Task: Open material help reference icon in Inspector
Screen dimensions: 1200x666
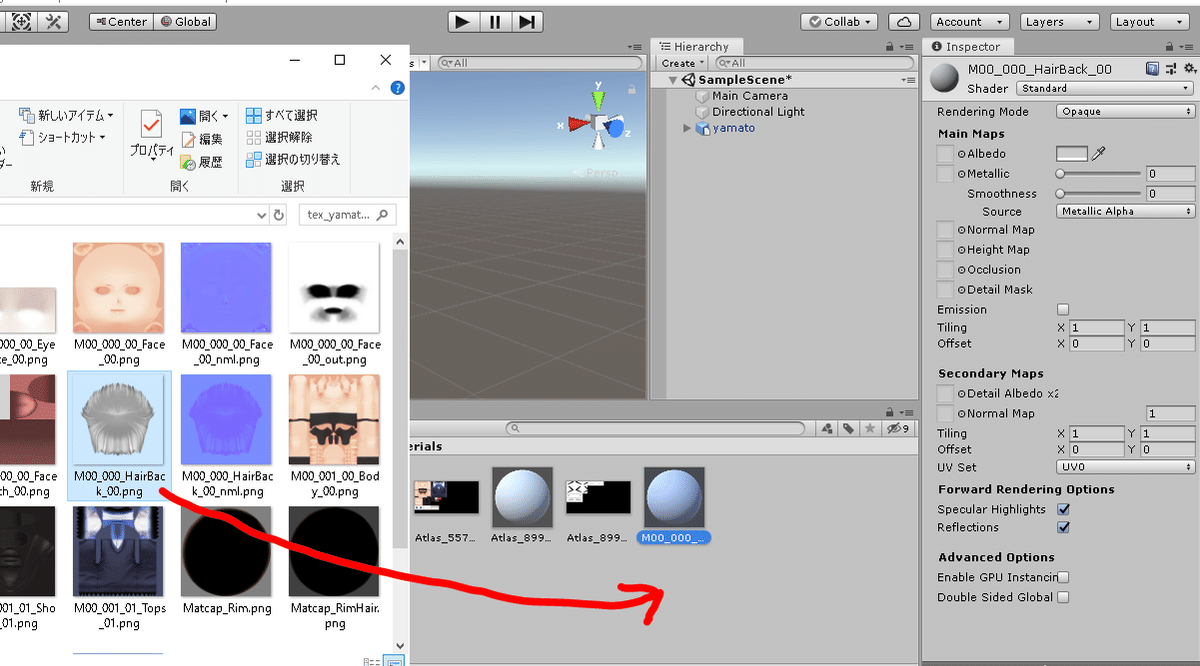Action: [x=1152, y=69]
